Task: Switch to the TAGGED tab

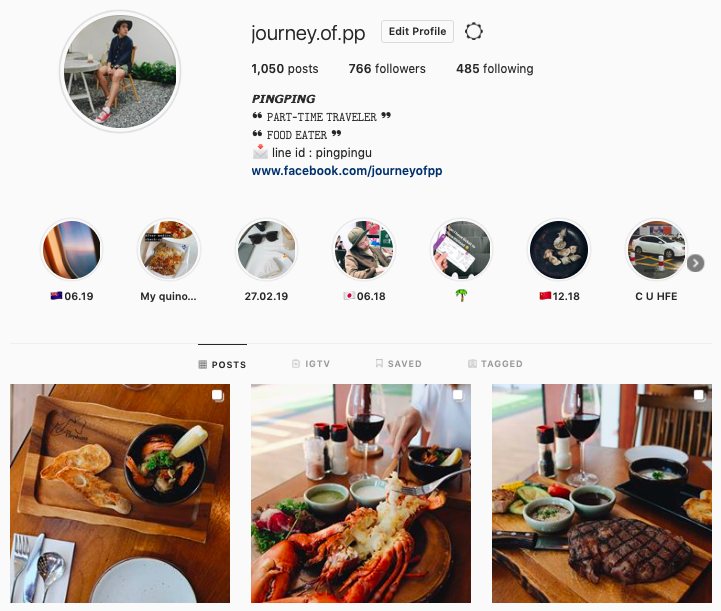Action: click(495, 364)
